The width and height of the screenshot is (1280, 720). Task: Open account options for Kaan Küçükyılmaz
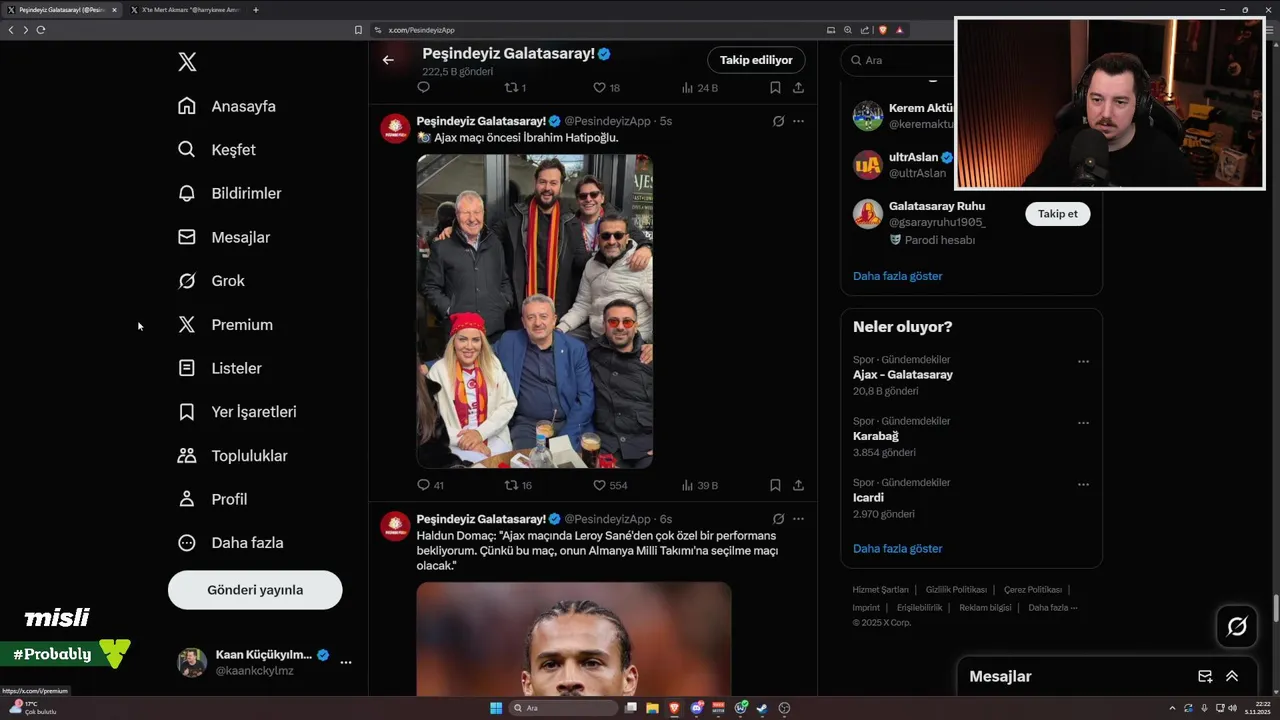345,662
